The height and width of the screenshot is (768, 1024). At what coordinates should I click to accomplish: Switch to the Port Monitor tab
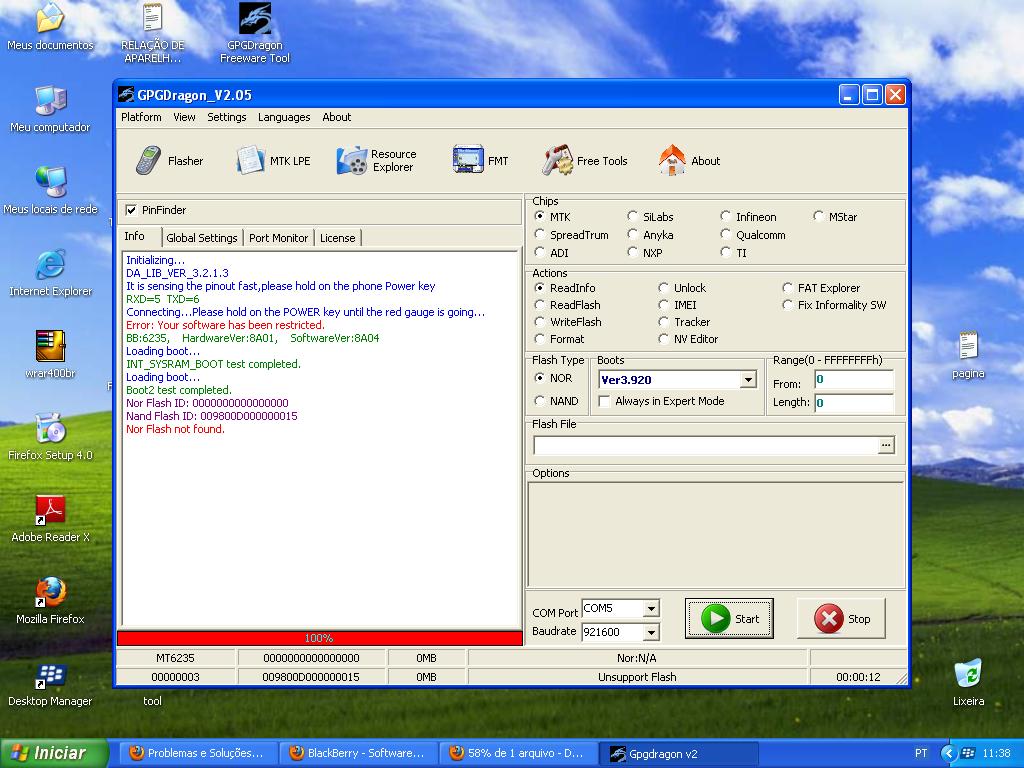click(278, 238)
